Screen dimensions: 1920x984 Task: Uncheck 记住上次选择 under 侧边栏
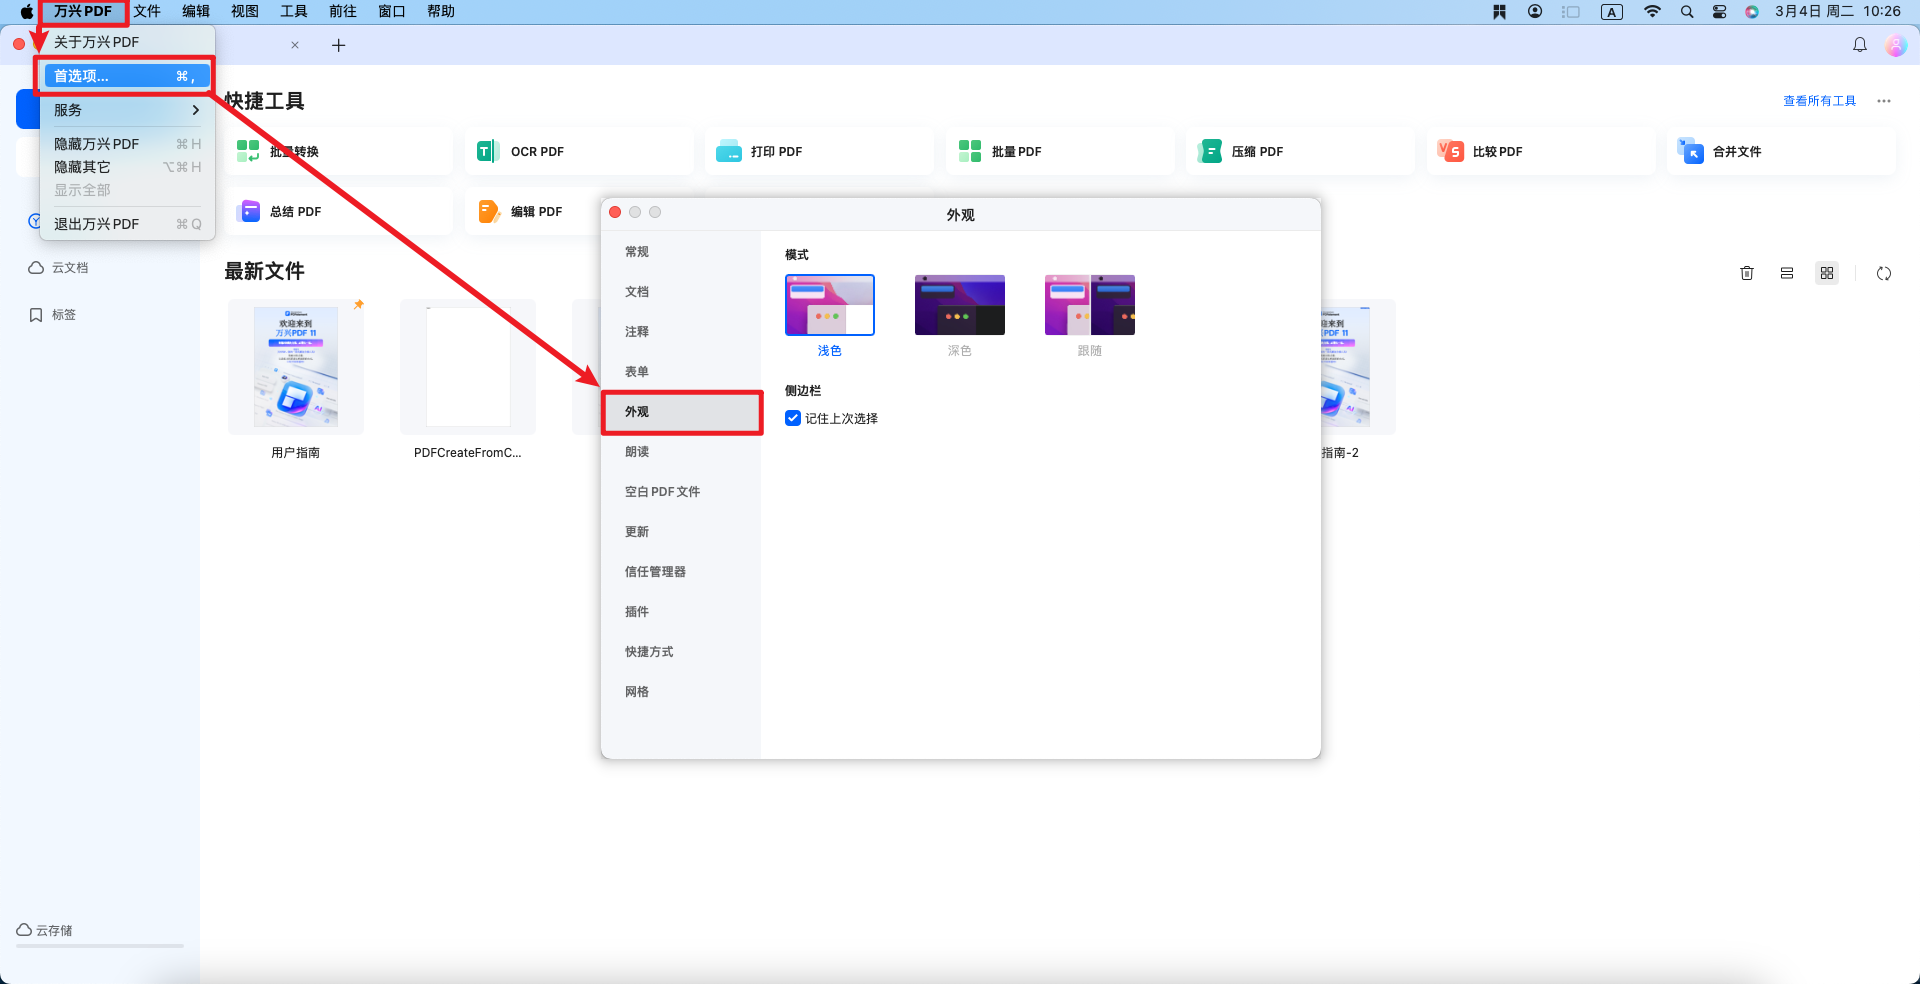coord(793,418)
